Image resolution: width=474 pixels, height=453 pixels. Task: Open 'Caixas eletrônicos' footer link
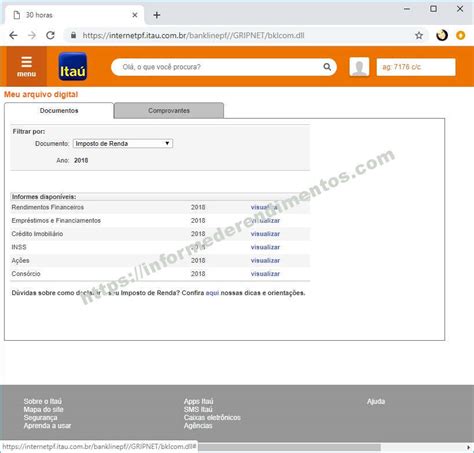[x=212, y=418]
